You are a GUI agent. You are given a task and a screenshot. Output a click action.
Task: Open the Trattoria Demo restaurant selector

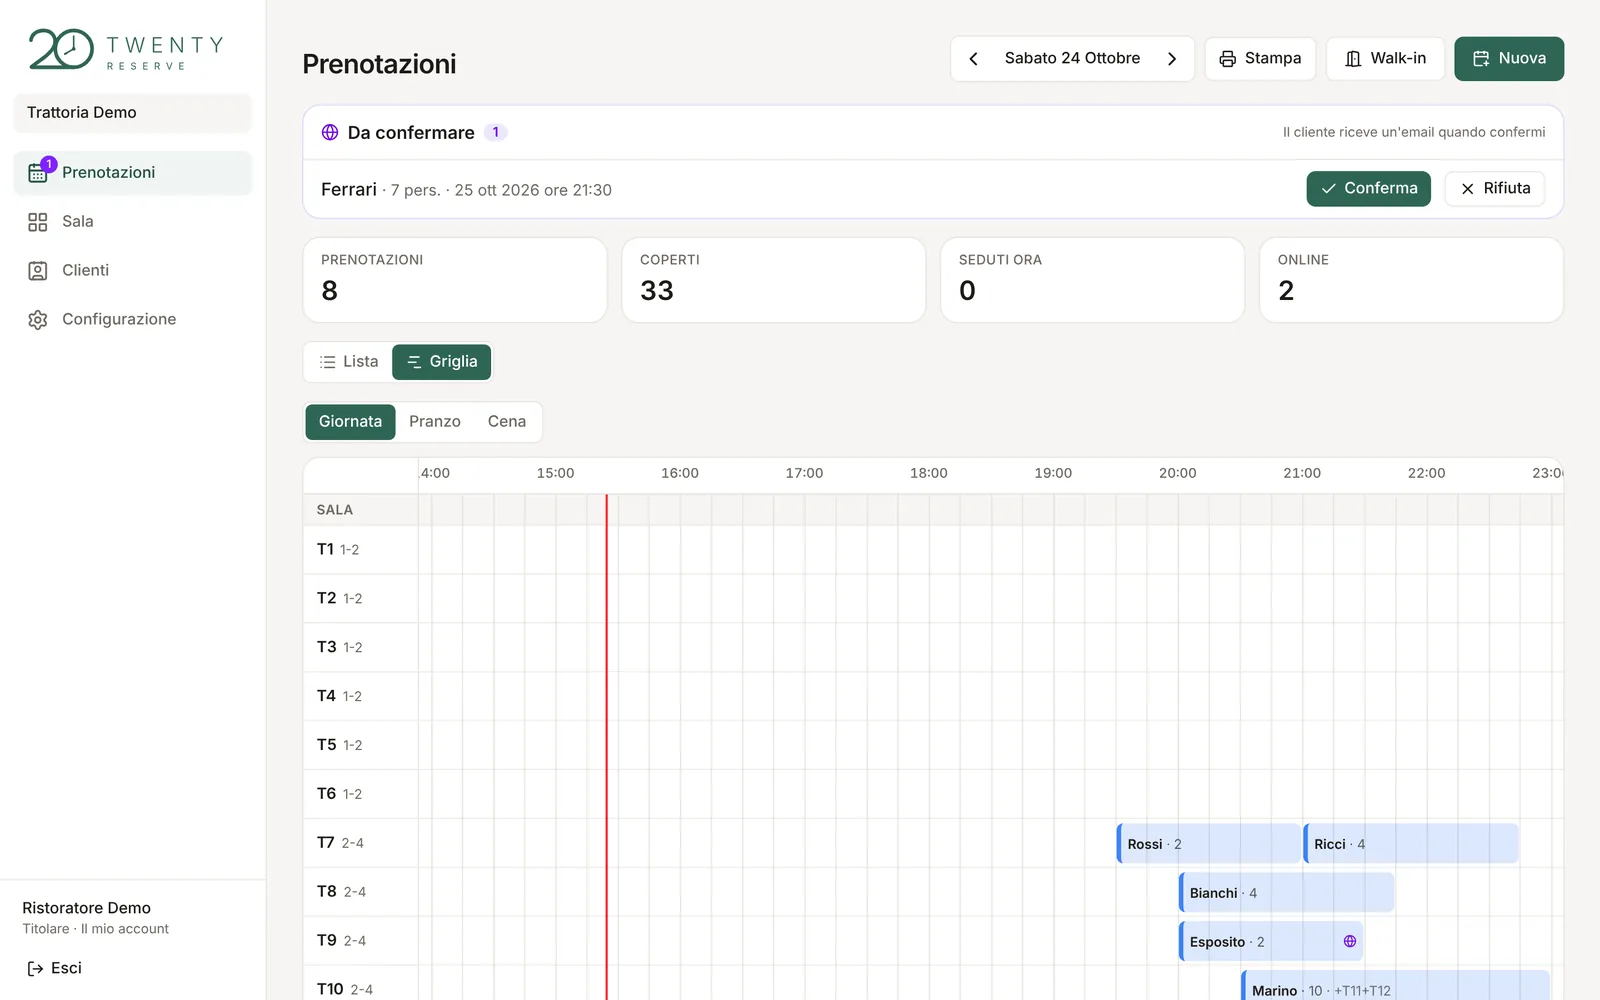132,113
